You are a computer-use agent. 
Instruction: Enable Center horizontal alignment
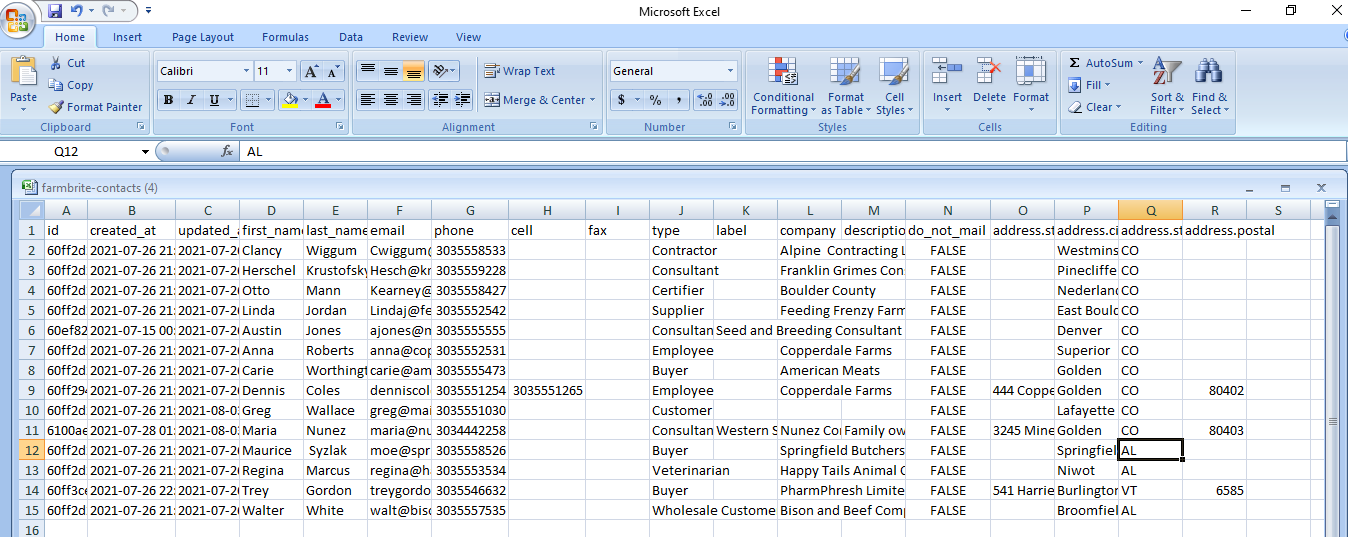coord(391,100)
